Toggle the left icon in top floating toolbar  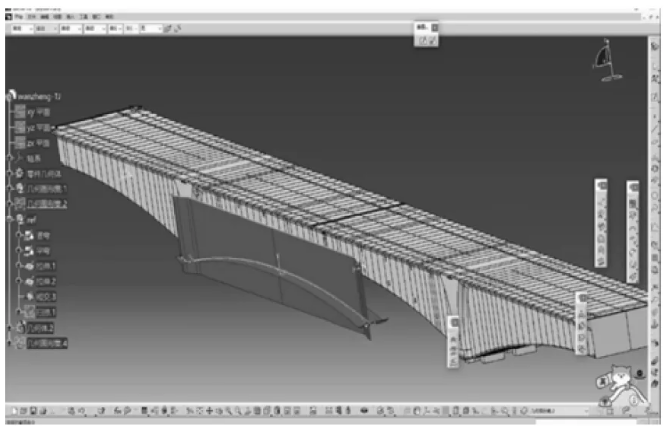(422, 41)
